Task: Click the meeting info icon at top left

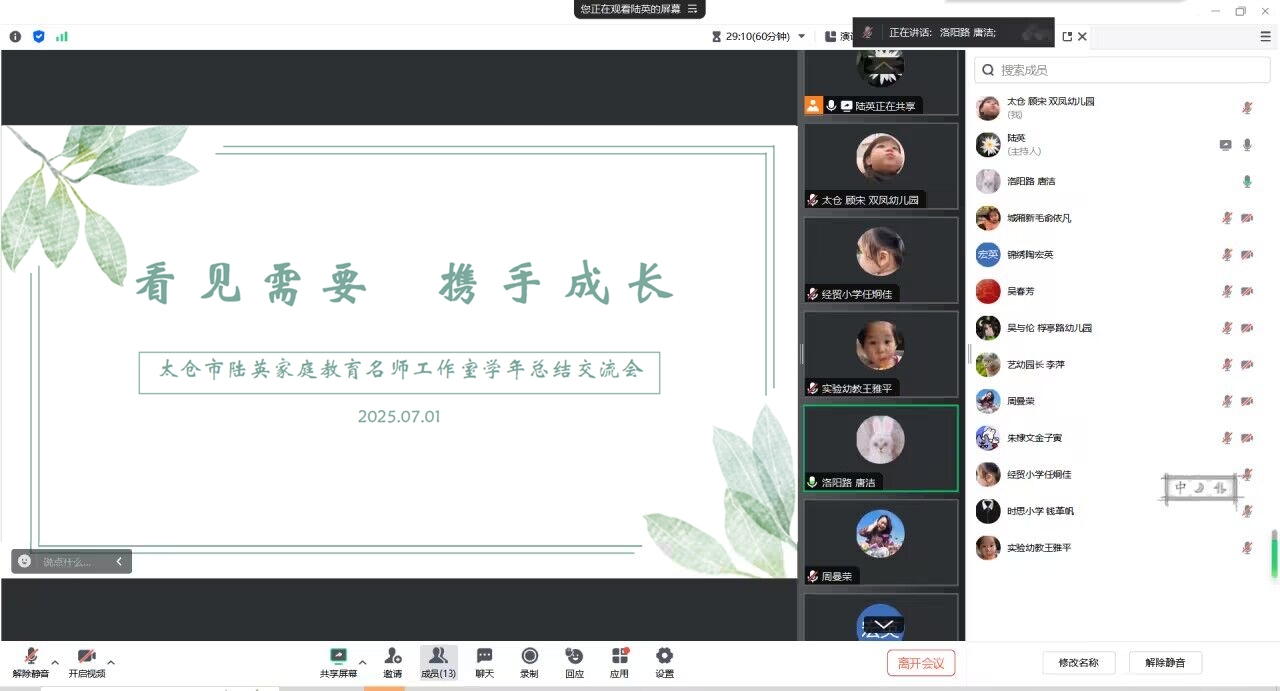Action: point(15,36)
